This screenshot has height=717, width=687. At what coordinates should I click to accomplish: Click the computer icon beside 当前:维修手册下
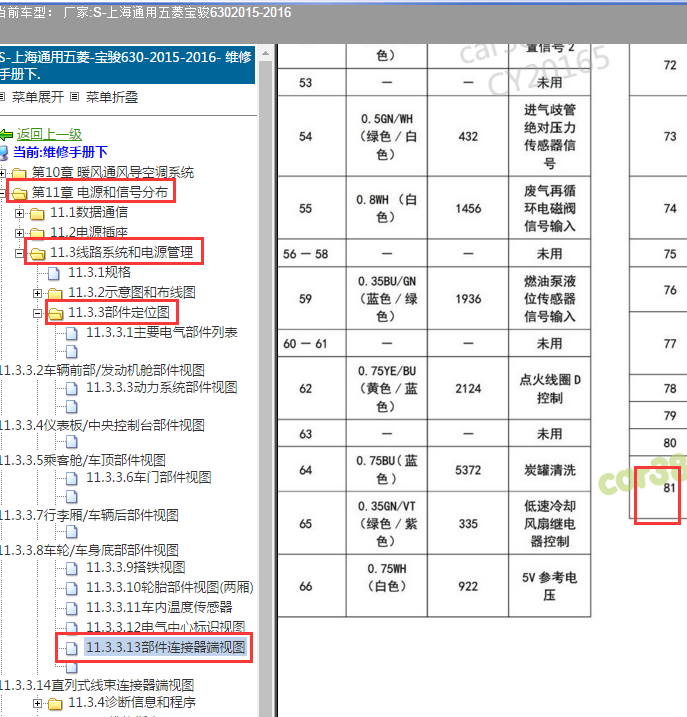(4, 153)
